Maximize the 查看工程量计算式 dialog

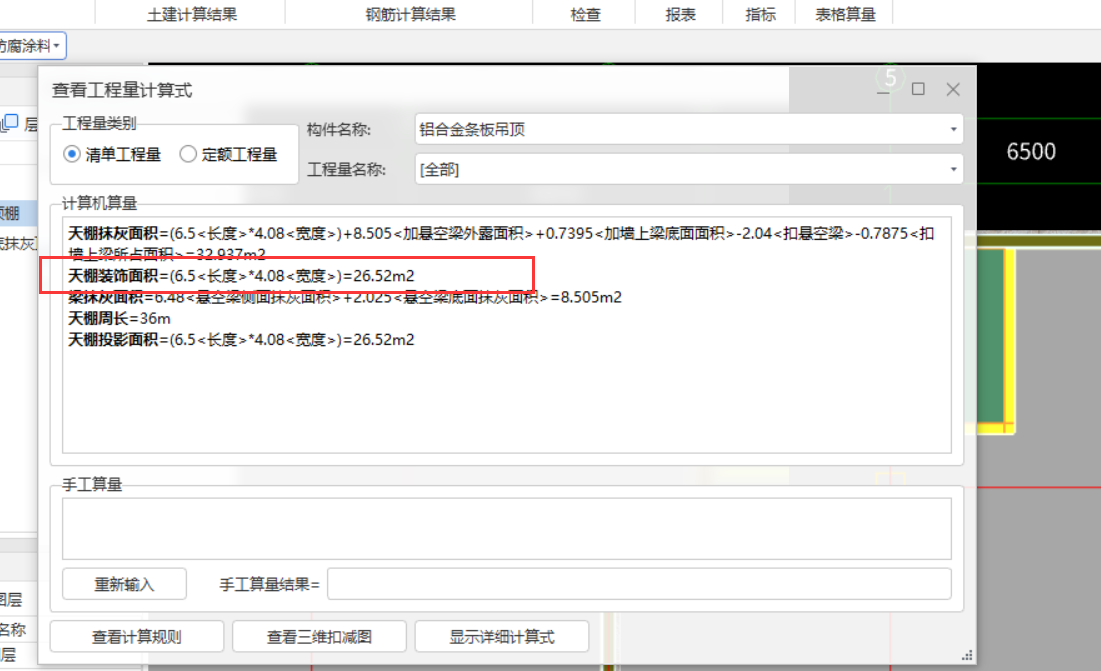(918, 89)
